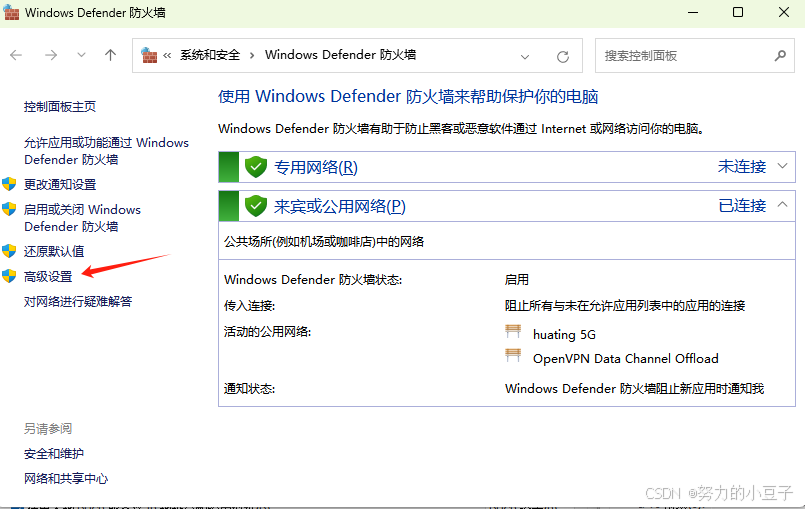Open 启用或关闭 Windows Defender 防火墙

click(x=82, y=218)
